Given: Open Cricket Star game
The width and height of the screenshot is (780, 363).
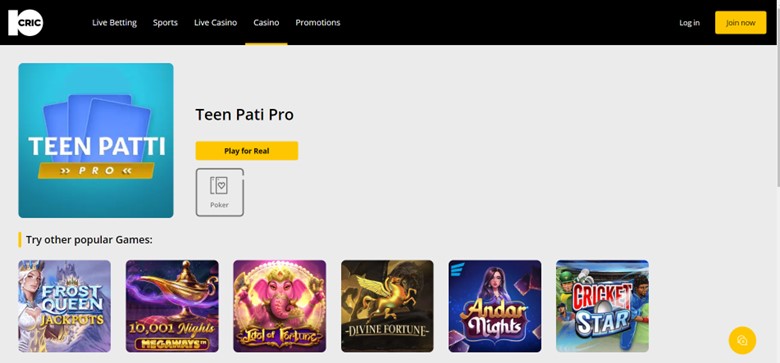Looking at the screenshot, I should point(602,306).
